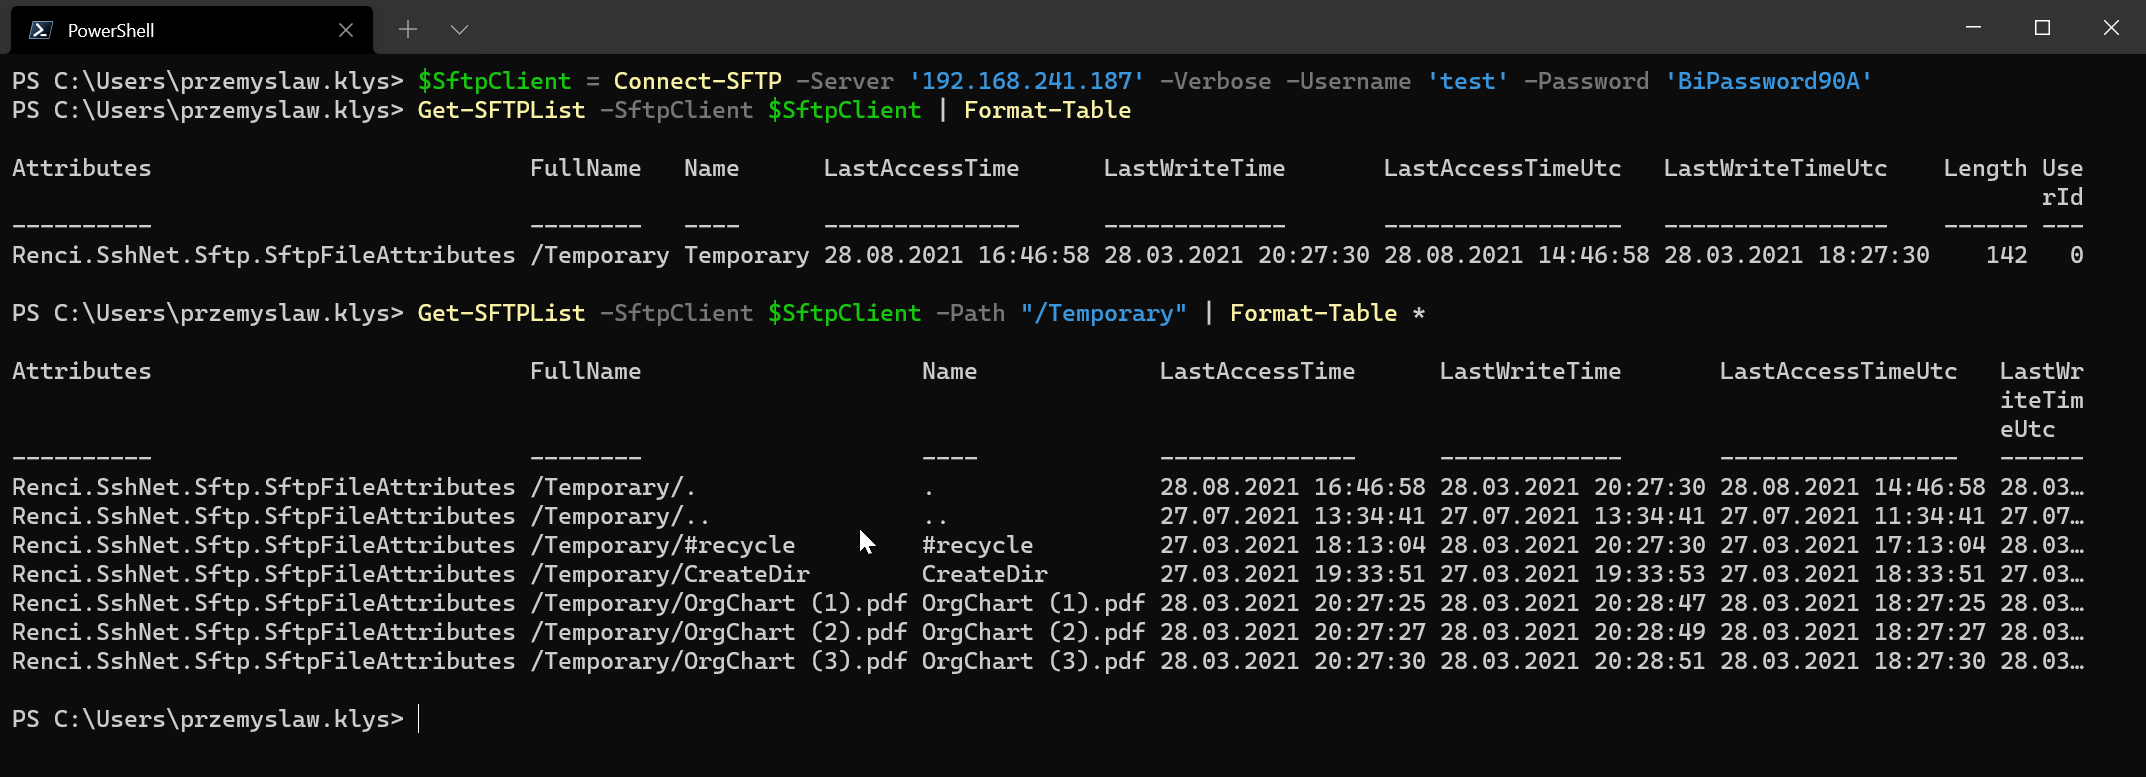Screen dimensions: 2146x777
Task: Close the PowerShell tab
Action: pyautogui.click(x=346, y=30)
